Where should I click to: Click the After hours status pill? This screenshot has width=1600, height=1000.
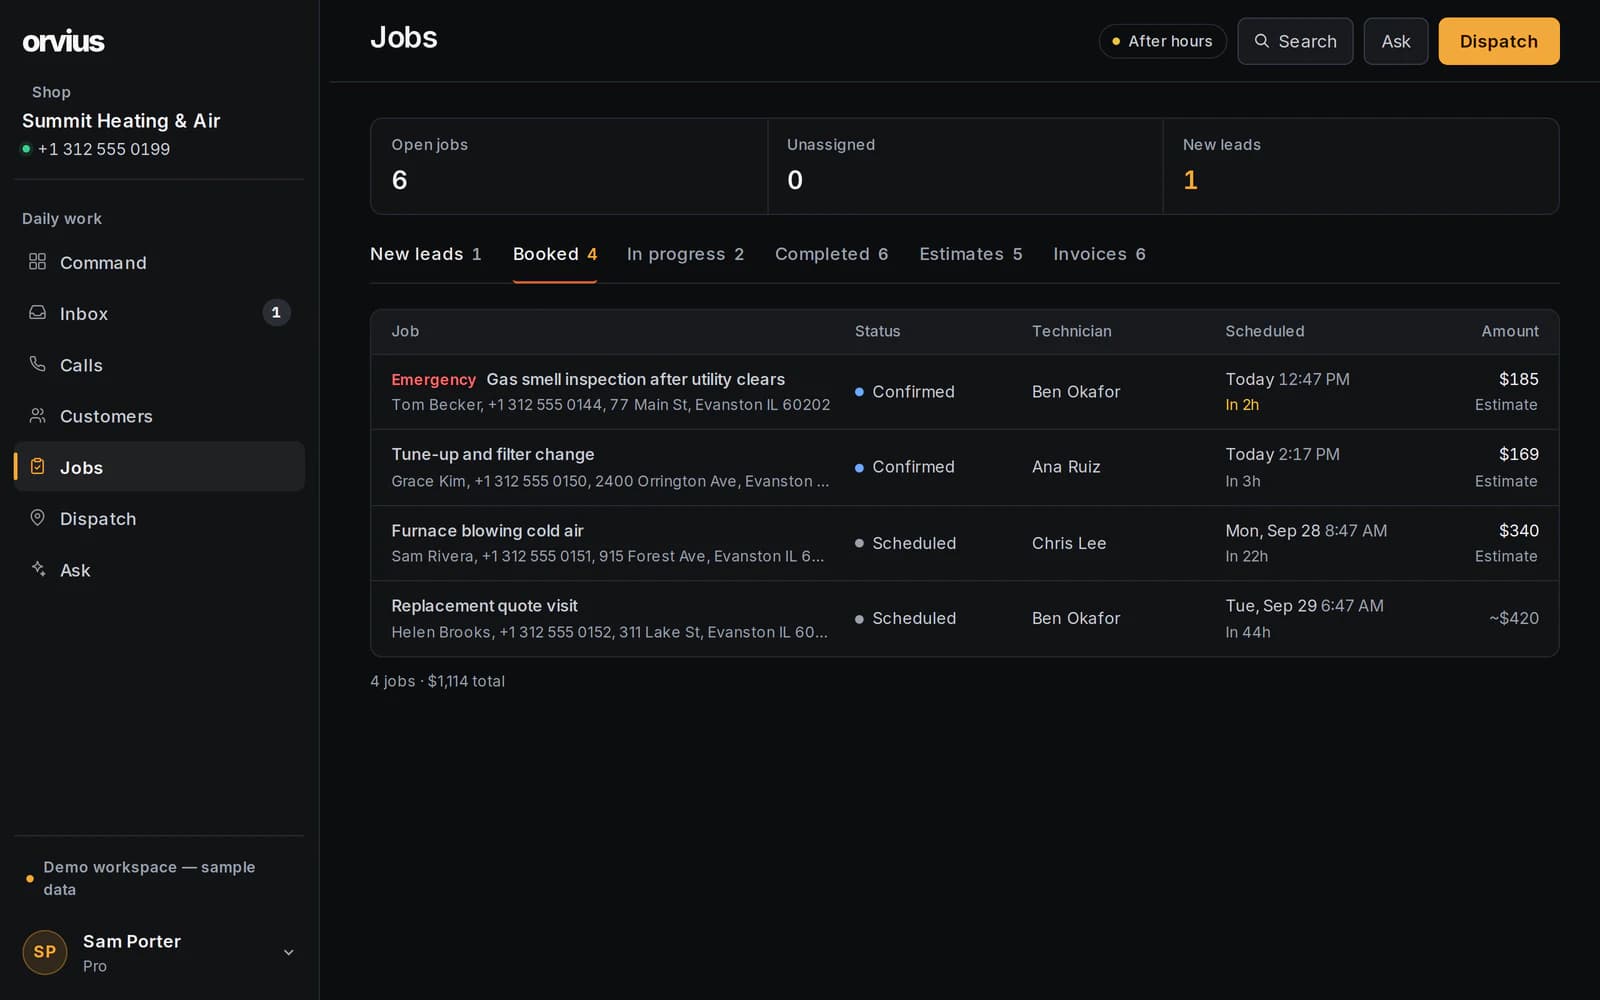click(1162, 41)
